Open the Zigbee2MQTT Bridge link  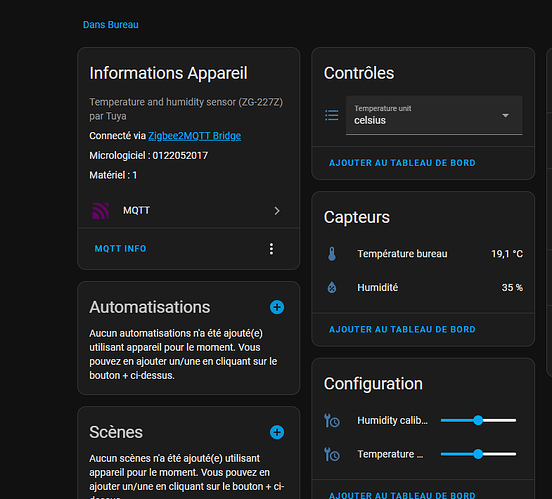tap(195, 136)
